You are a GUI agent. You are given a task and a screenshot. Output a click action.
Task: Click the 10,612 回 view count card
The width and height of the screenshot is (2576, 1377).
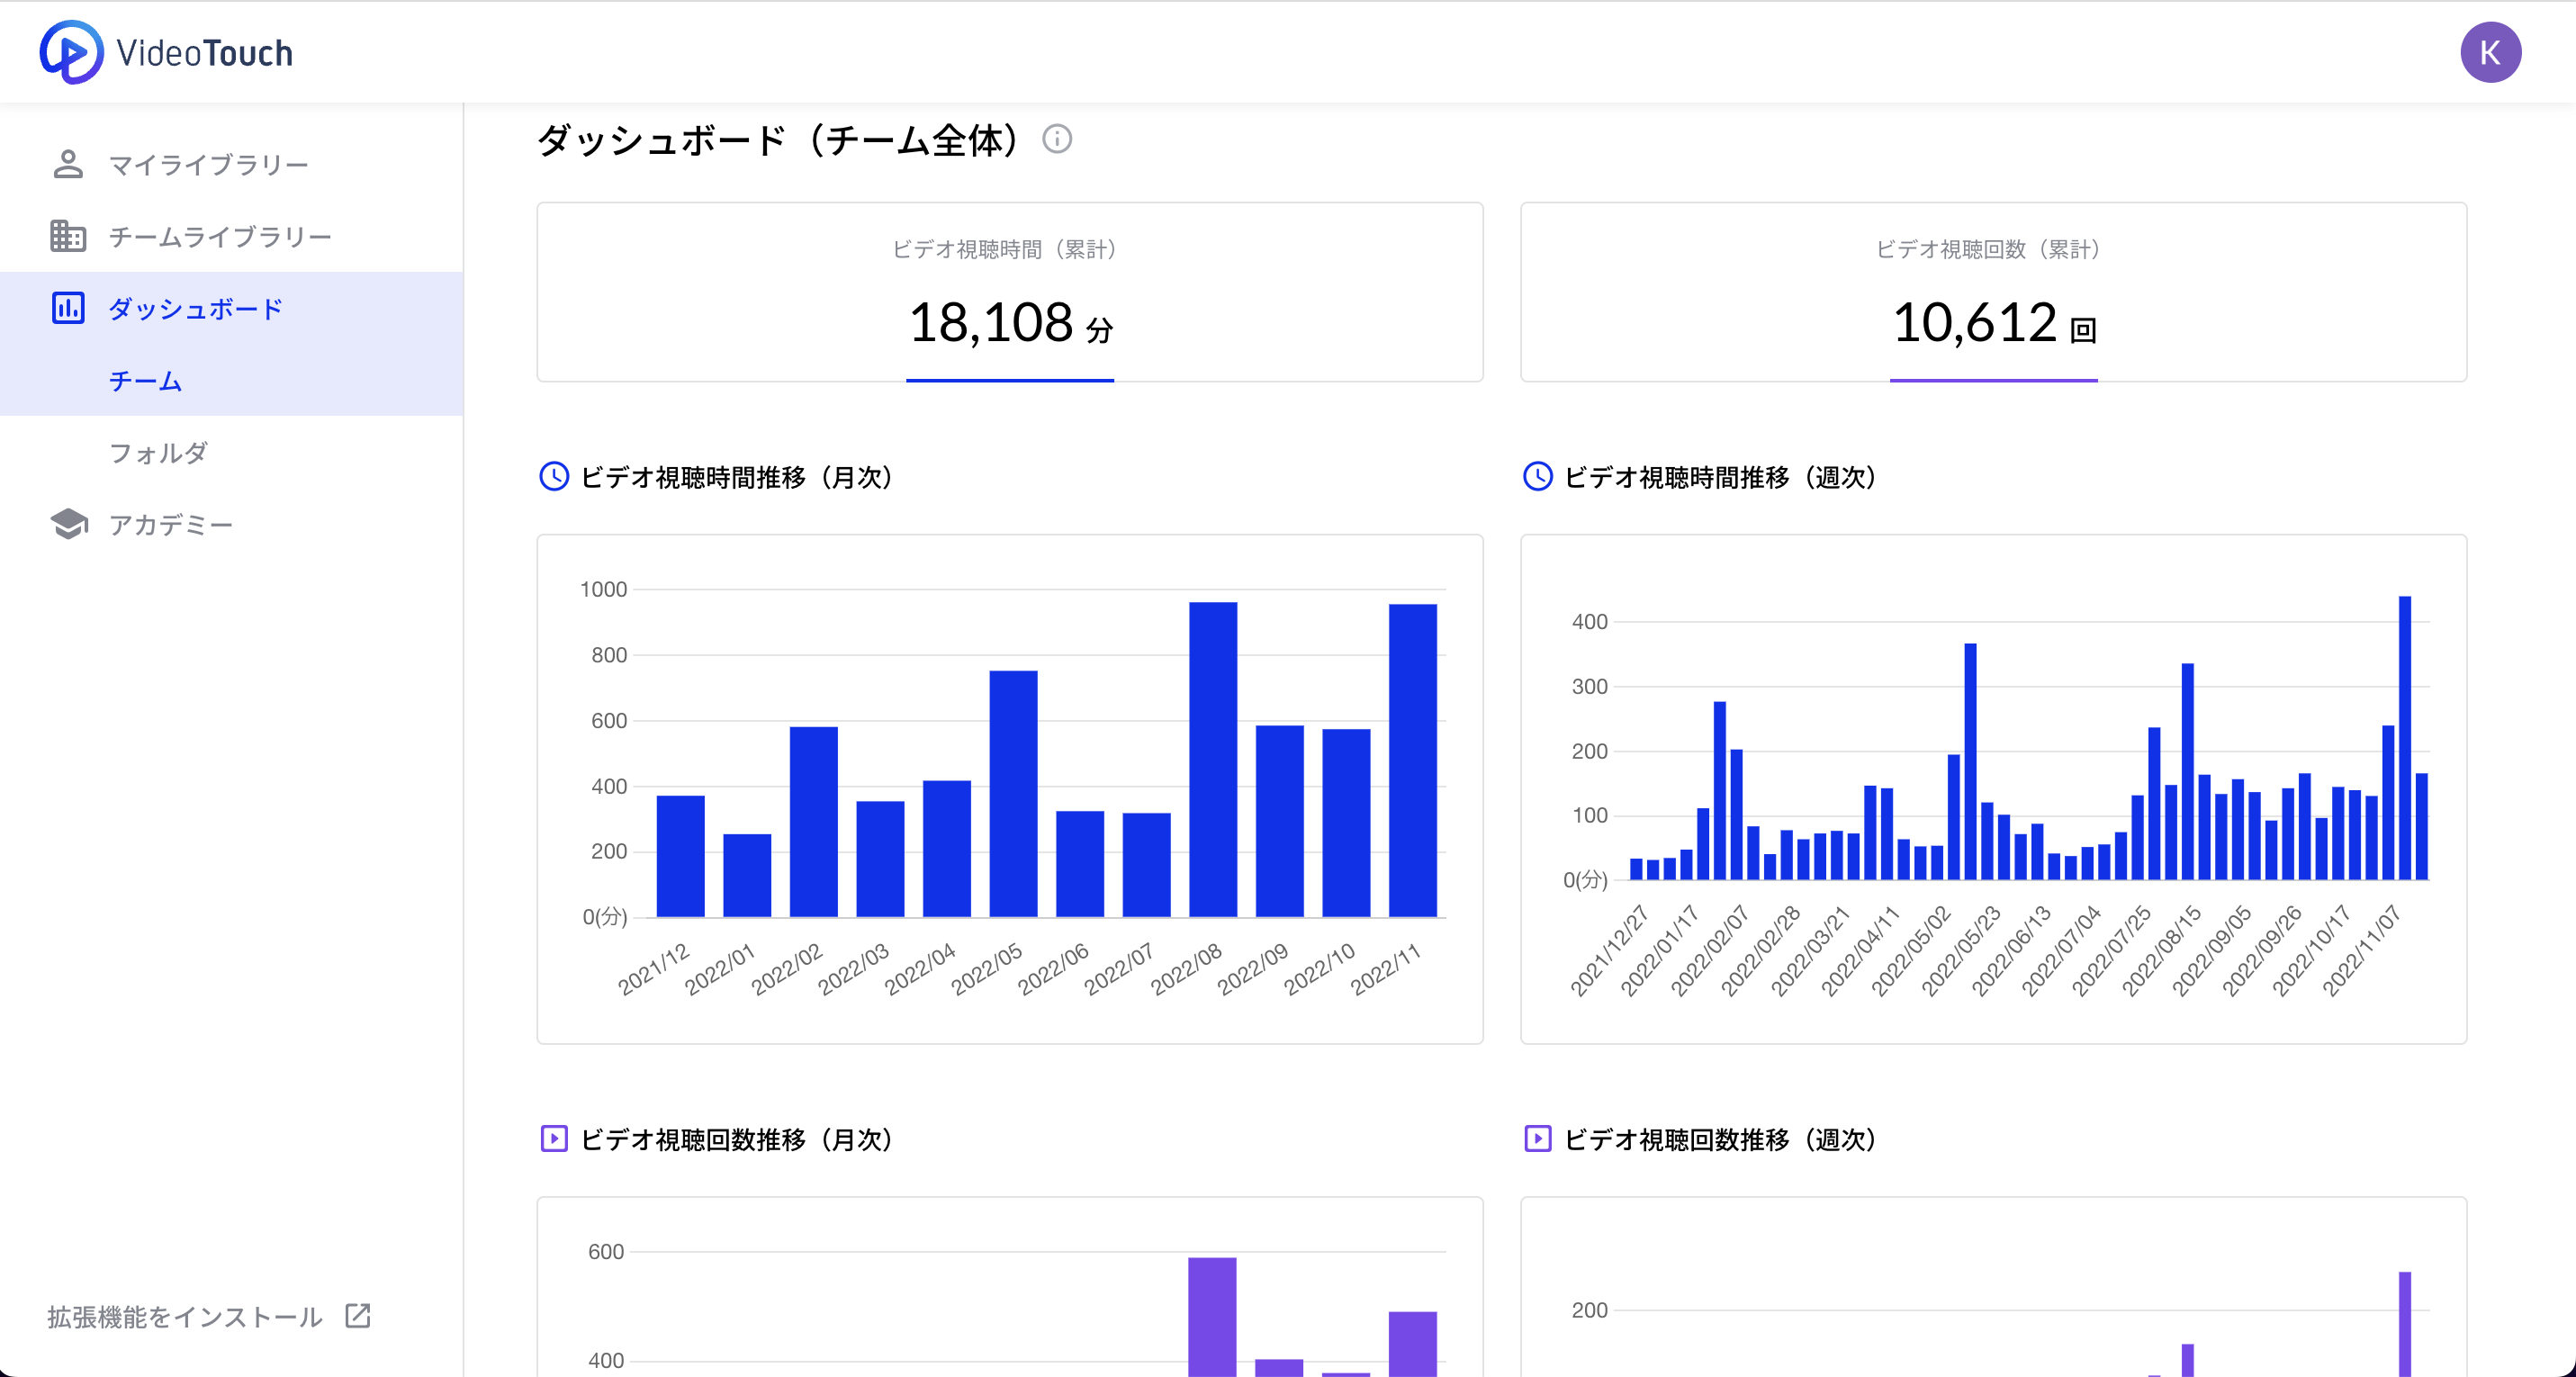click(1993, 292)
